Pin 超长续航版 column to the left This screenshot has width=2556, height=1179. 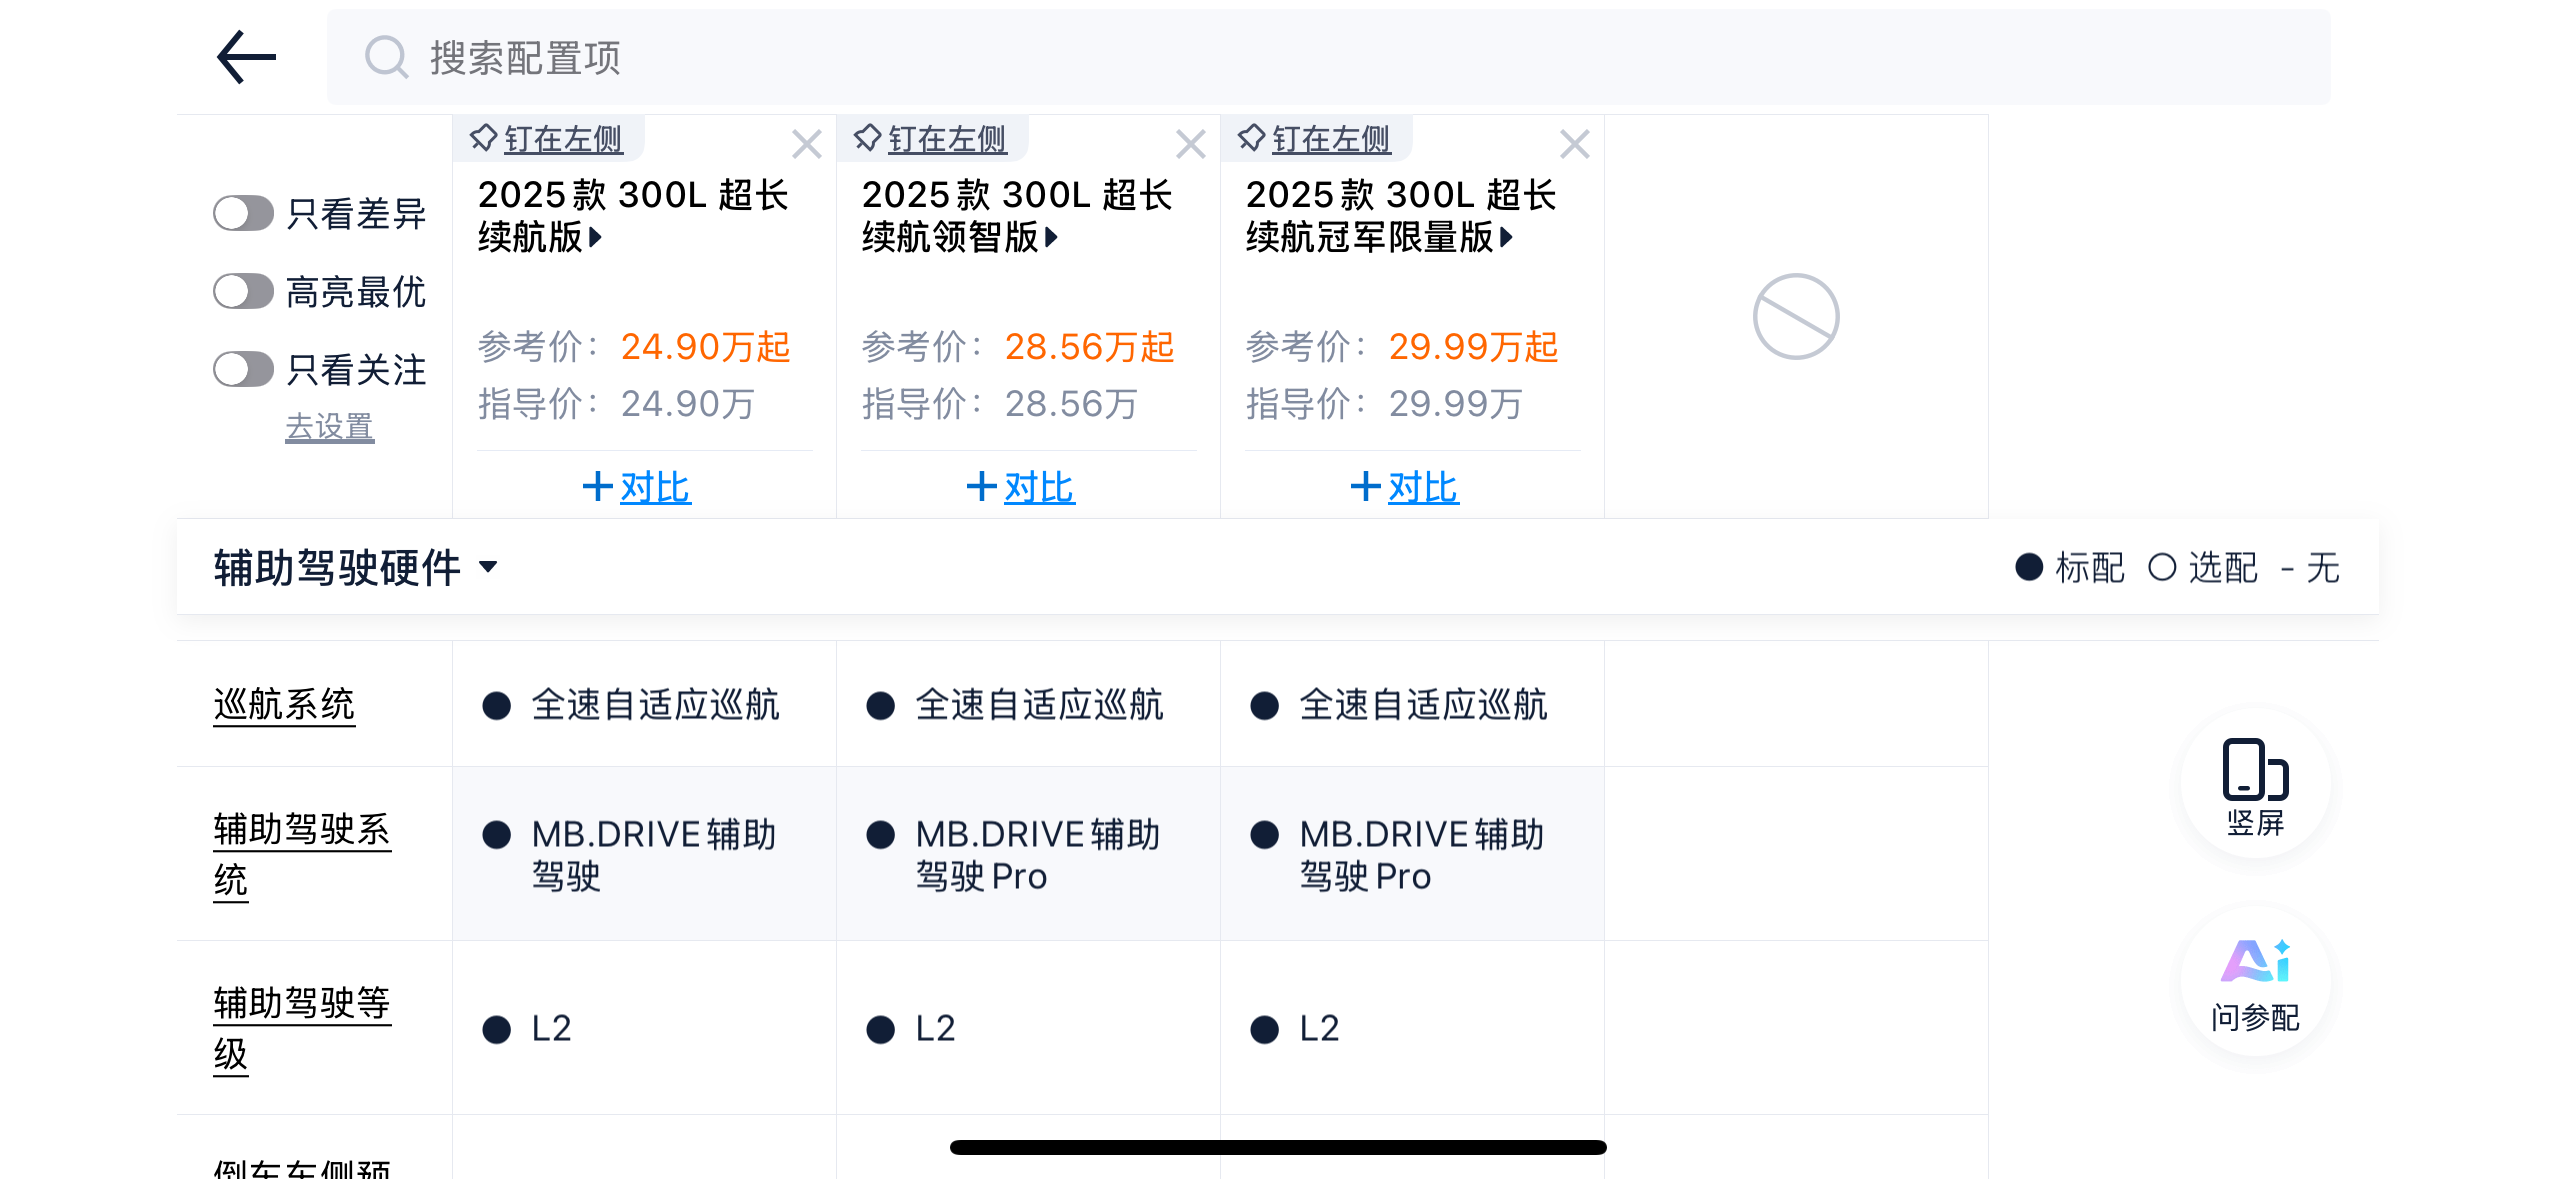548,139
